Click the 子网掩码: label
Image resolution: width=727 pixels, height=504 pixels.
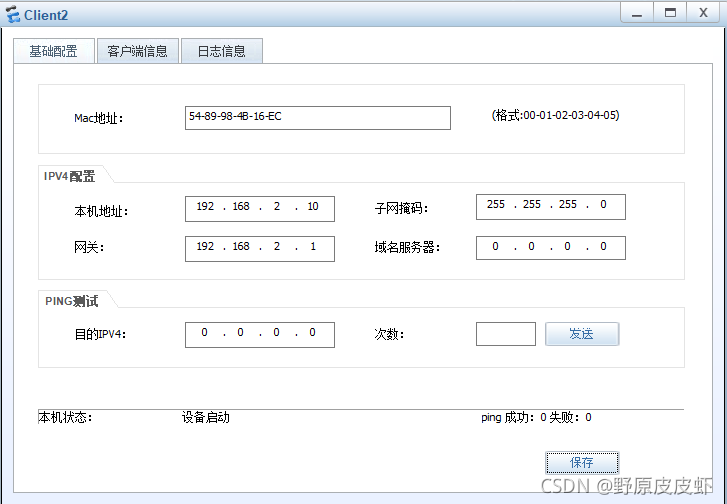(402, 208)
